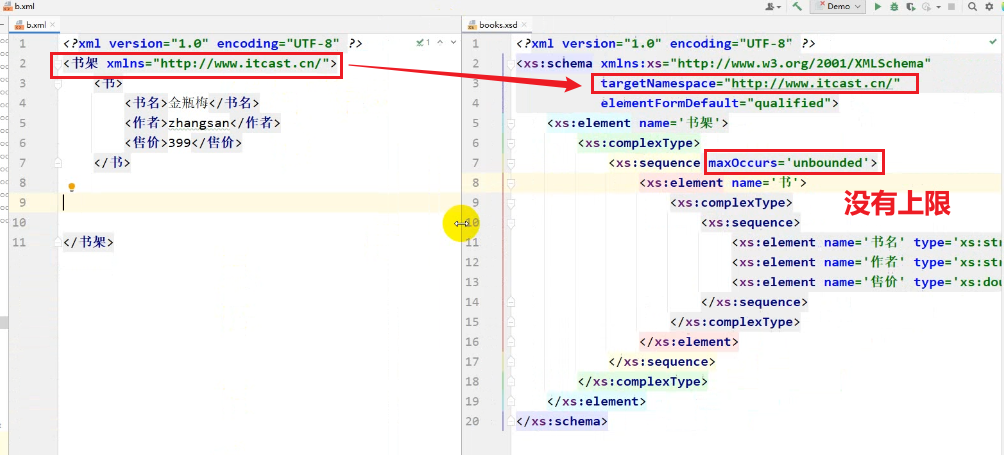
Task: Click the gray Stop square icon
Action: coord(951,6)
